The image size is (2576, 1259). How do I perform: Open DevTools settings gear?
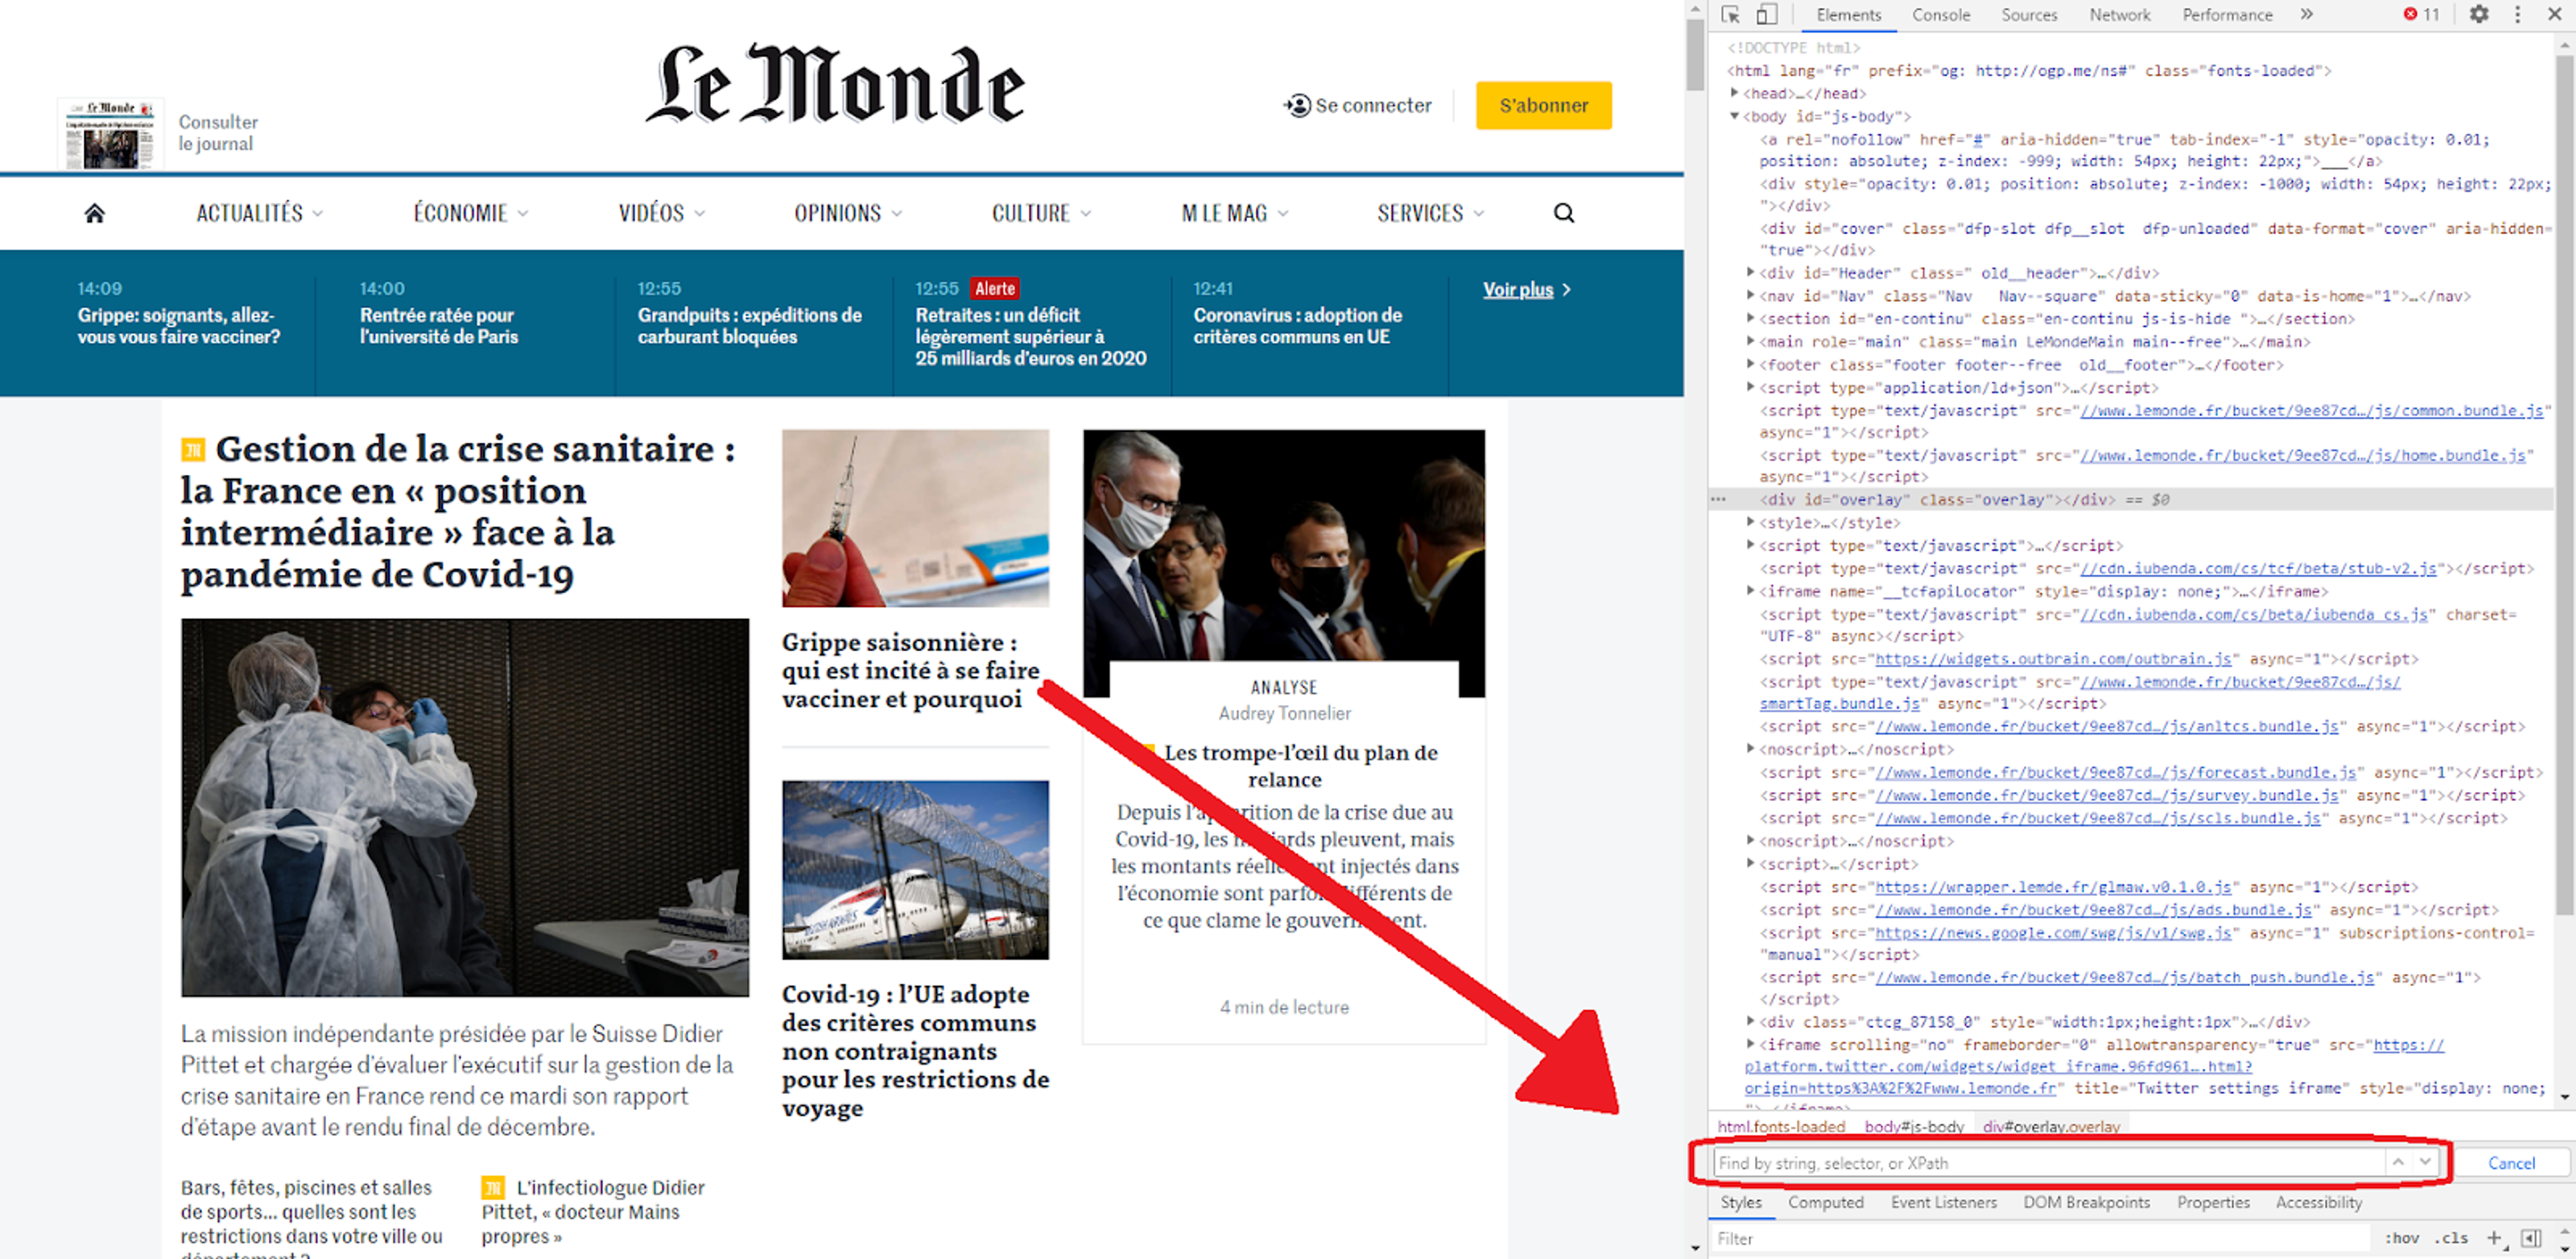pos(2479,14)
